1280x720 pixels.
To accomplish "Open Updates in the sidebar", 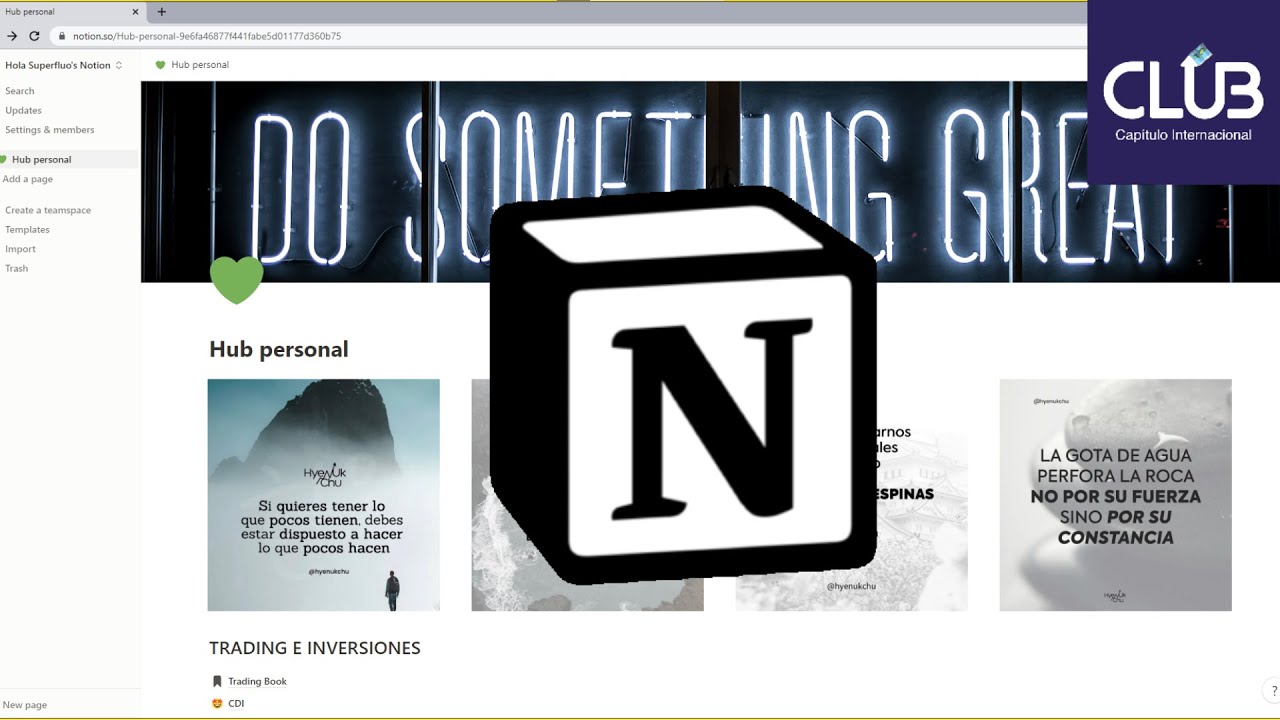I will pos(23,110).
